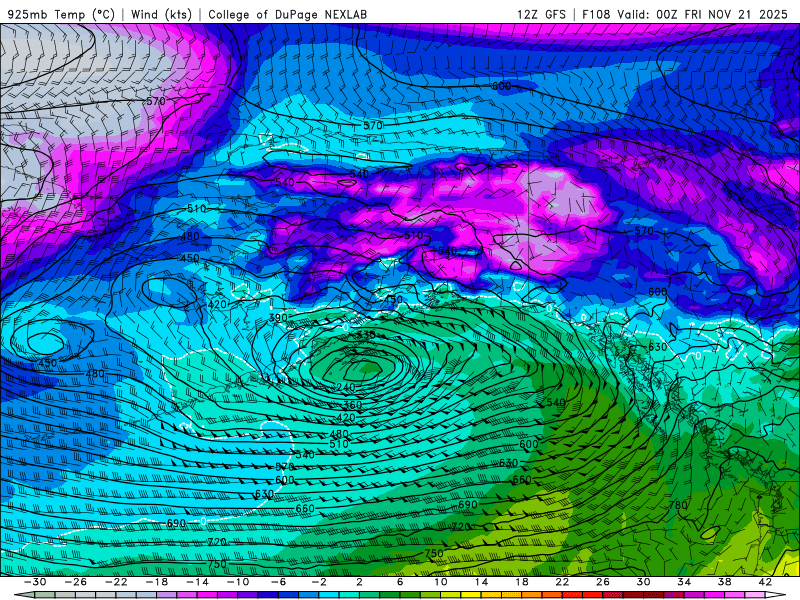The width and height of the screenshot is (800, 600).
Task: Click the -6 value on the temperature scale
Action: (x=278, y=582)
